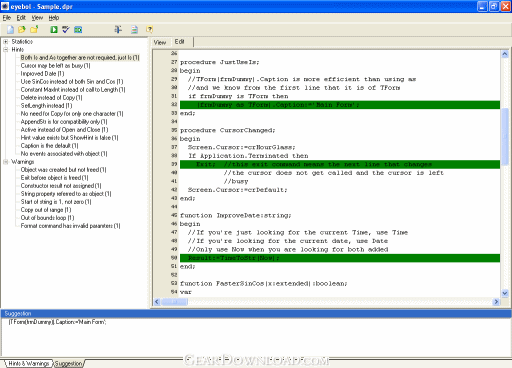Click the New file toolbar icon

click(11, 30)
